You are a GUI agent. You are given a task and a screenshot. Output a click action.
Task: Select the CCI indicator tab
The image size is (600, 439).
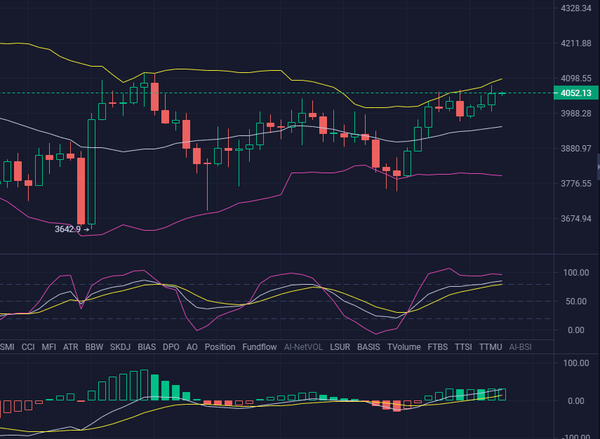tap(28, 347)
